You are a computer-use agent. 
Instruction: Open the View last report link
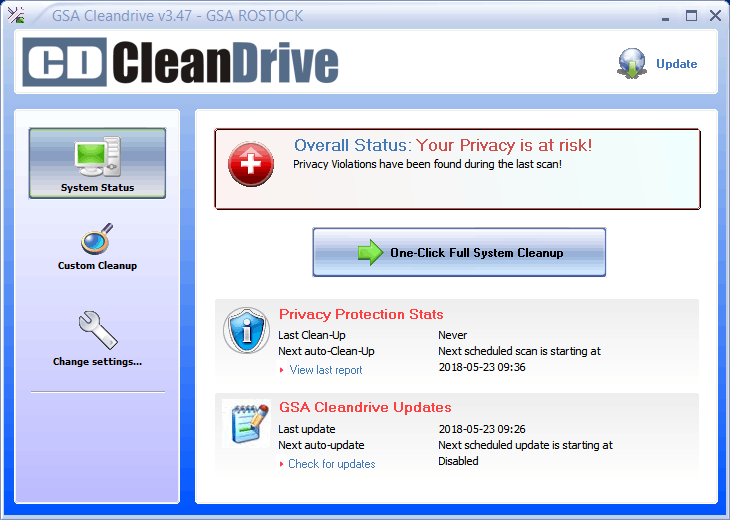325,370
